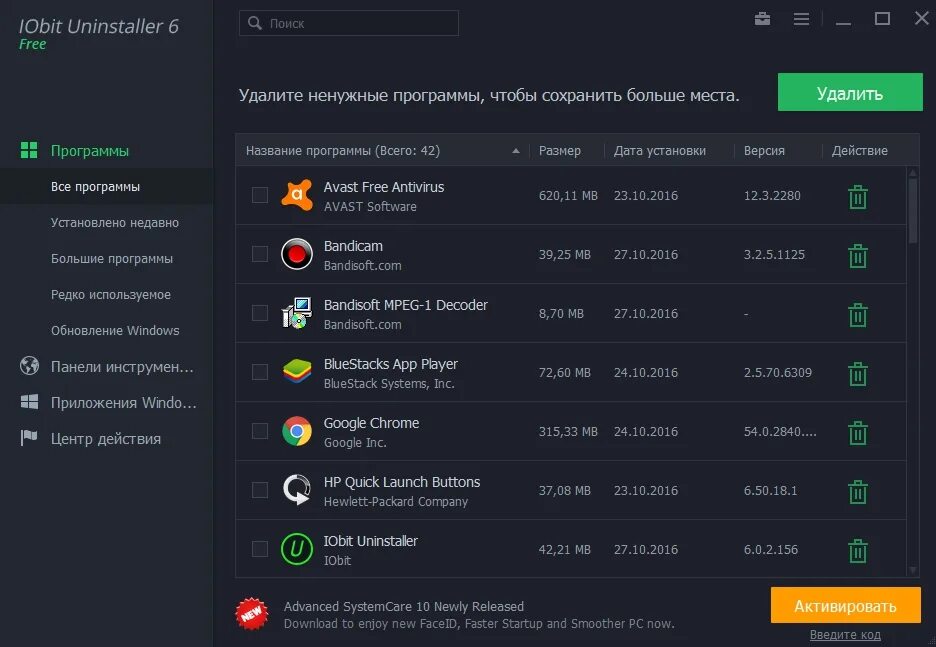The height and width of the screenshot is (647, 936).
Task: Tick the checkbox for HP Quick Launch Buttons
Action: pos(260,490)
